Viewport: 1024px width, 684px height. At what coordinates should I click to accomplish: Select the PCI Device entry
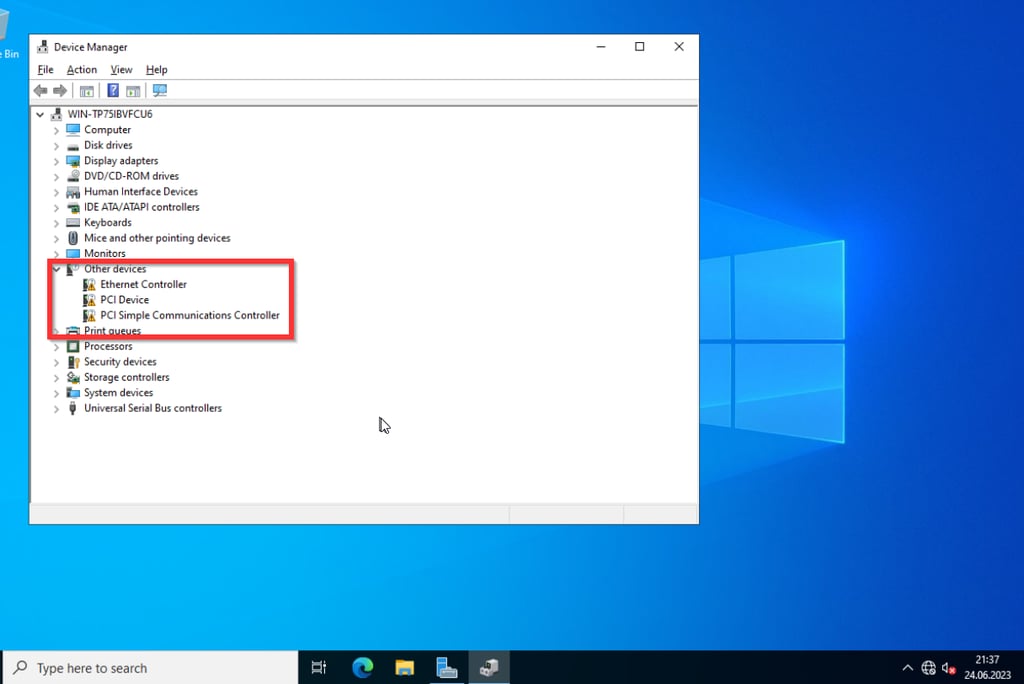(x=124, y=300)
